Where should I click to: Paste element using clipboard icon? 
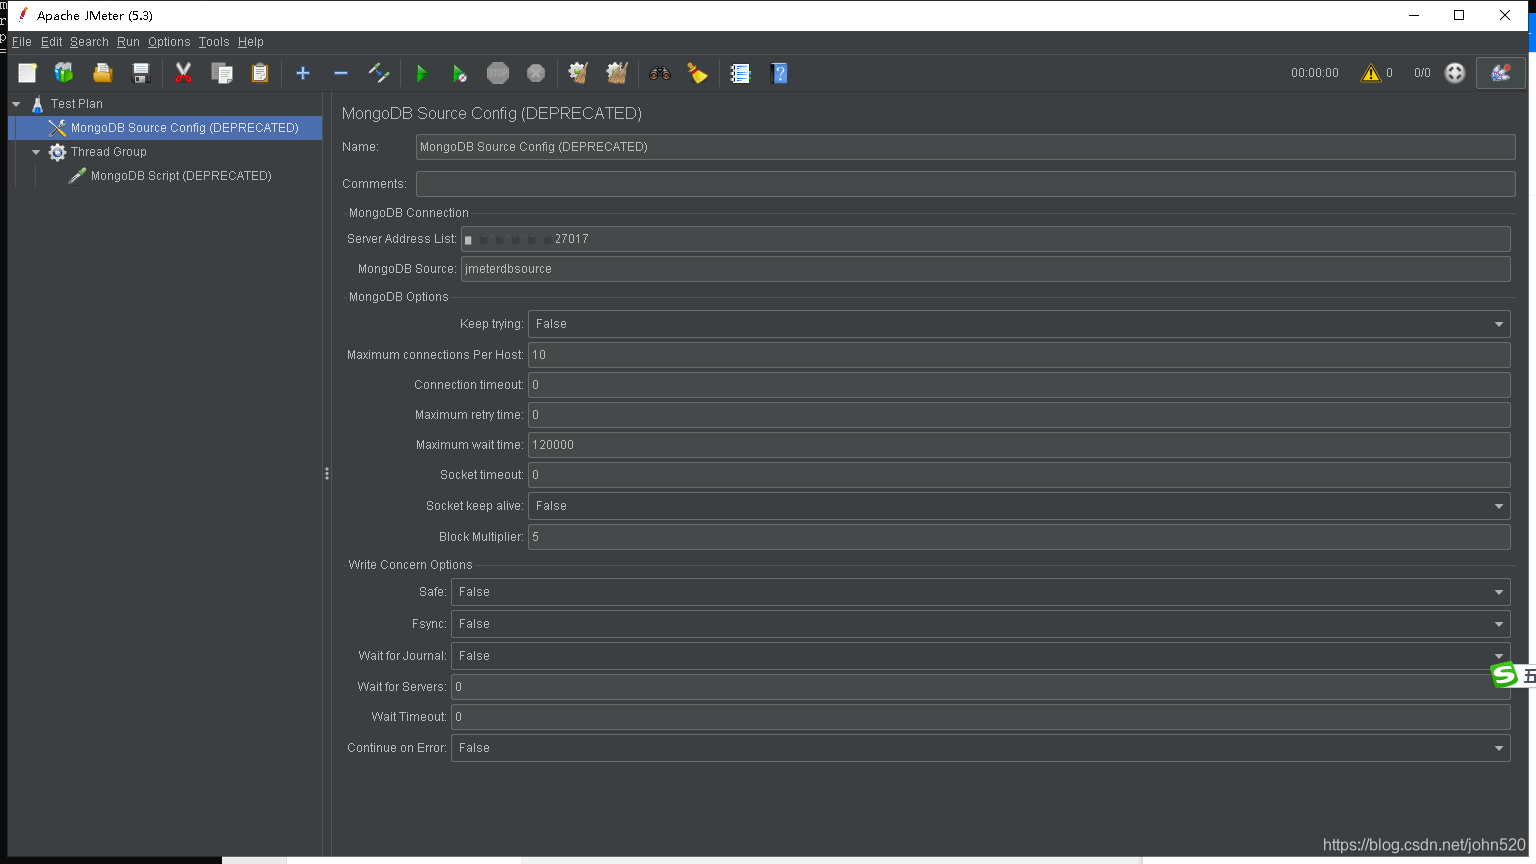(260, 73)
